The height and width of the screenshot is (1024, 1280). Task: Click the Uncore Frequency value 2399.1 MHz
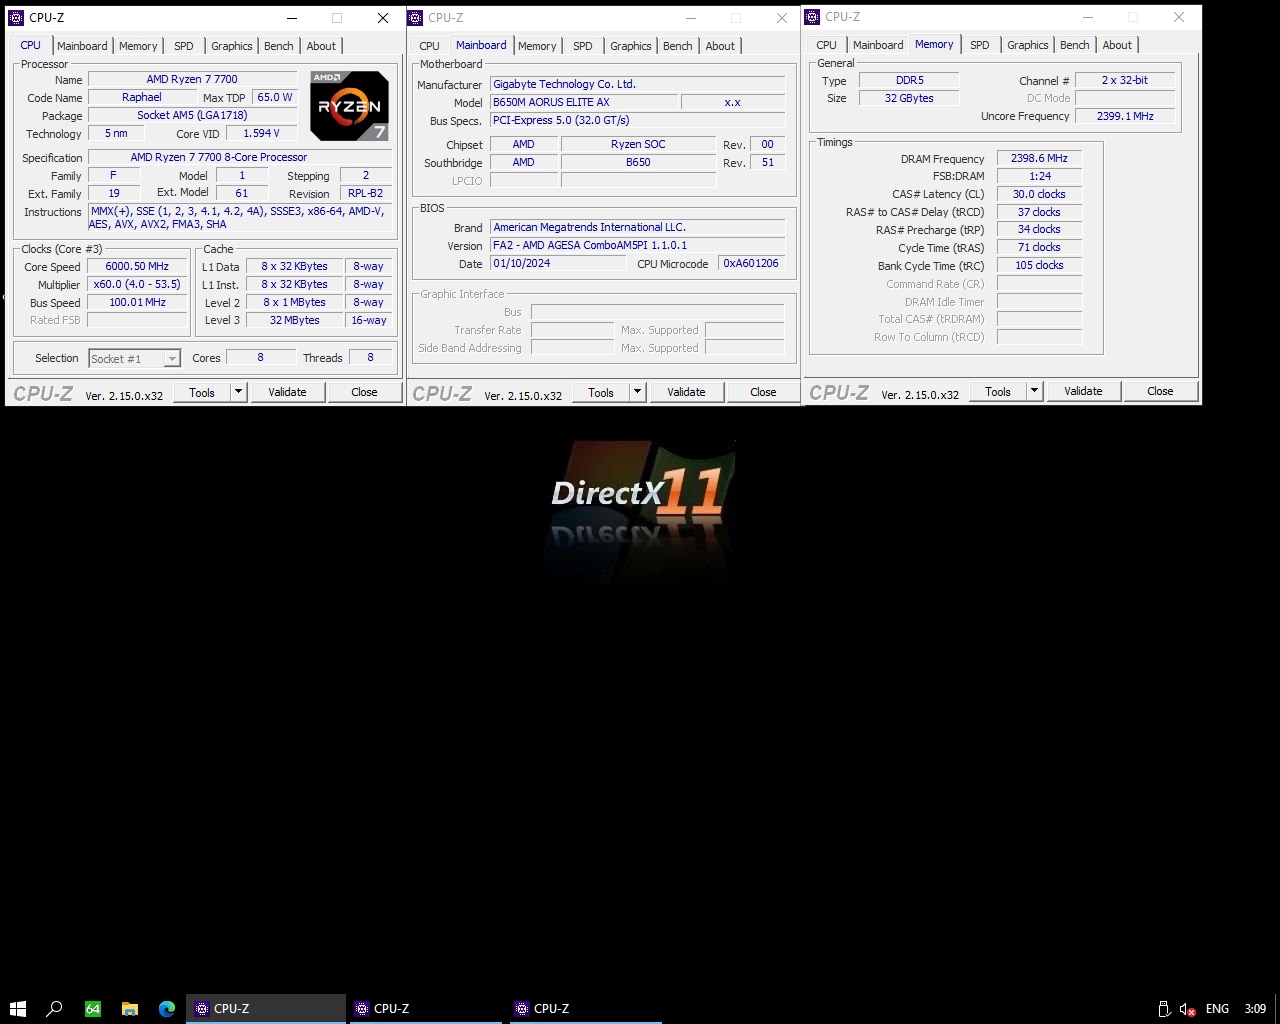(x=1125, y=116)
